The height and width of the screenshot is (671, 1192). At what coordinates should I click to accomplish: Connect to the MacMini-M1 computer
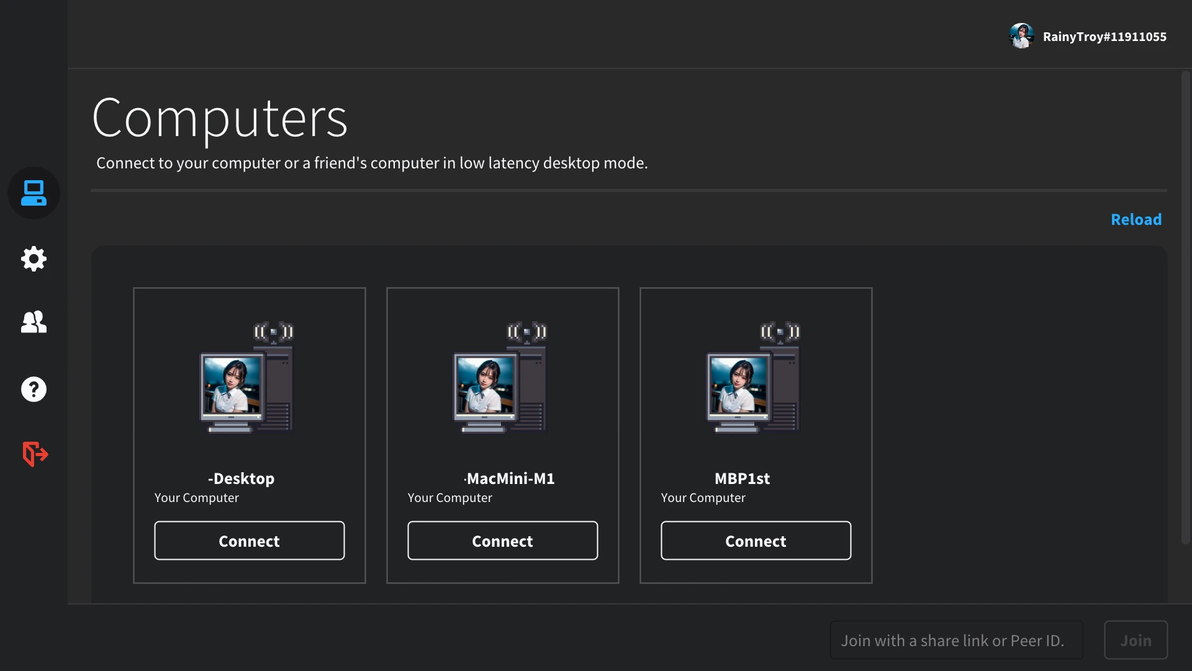(x=502, y=541)
